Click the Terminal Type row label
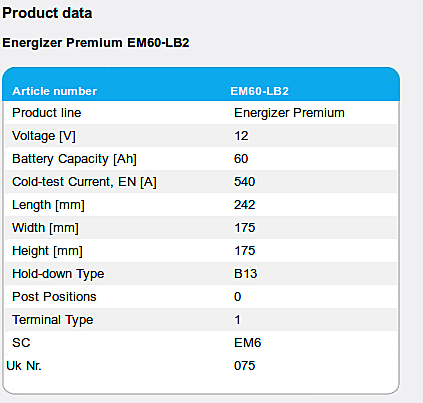The image size is (423, 403). click(x=53, y=320)
